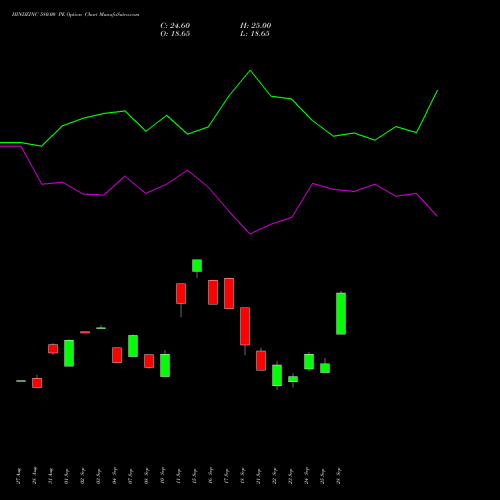Click the red candle for 08 Sep
This screenshot has width=500, height=500.
(149, 361)
